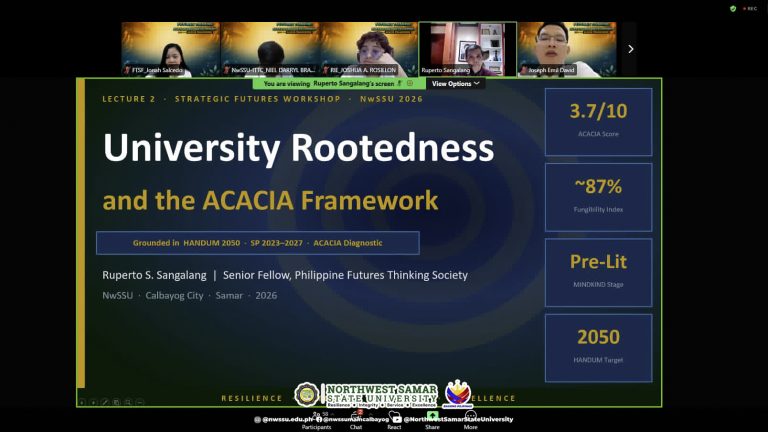Open the slideshow see-all-slides icon
Image resolution: width=768 pixels, height=432 pixels.
click(x=117, y=402)
